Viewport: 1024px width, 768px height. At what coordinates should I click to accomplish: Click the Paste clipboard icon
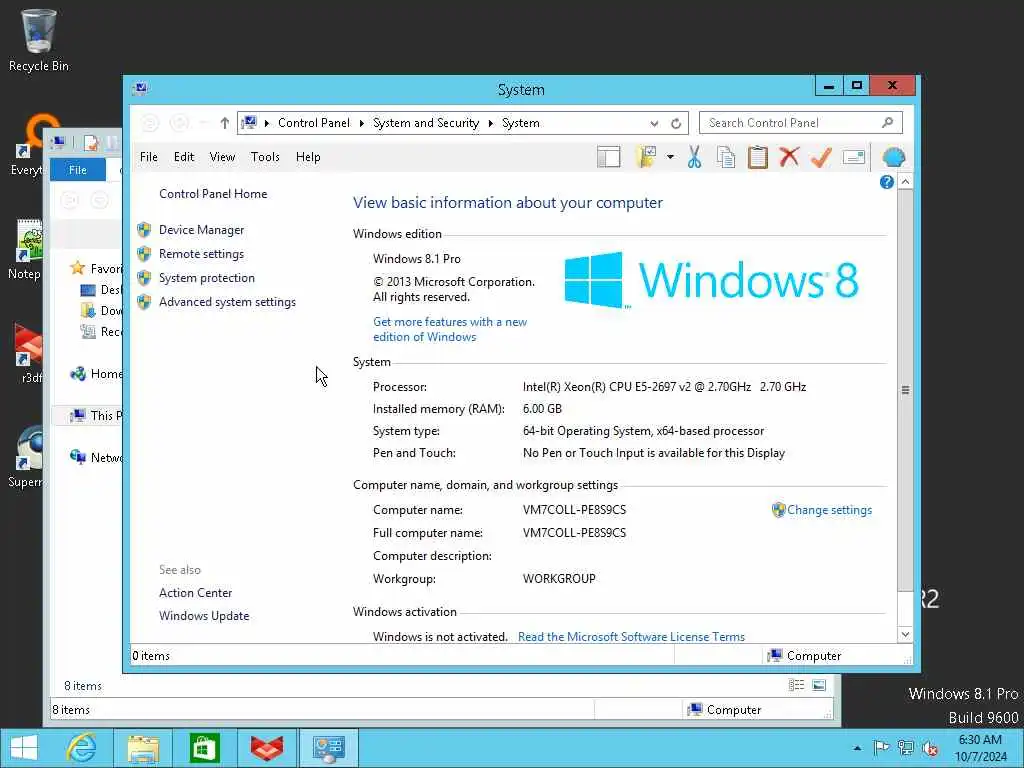tap(758, 157)
